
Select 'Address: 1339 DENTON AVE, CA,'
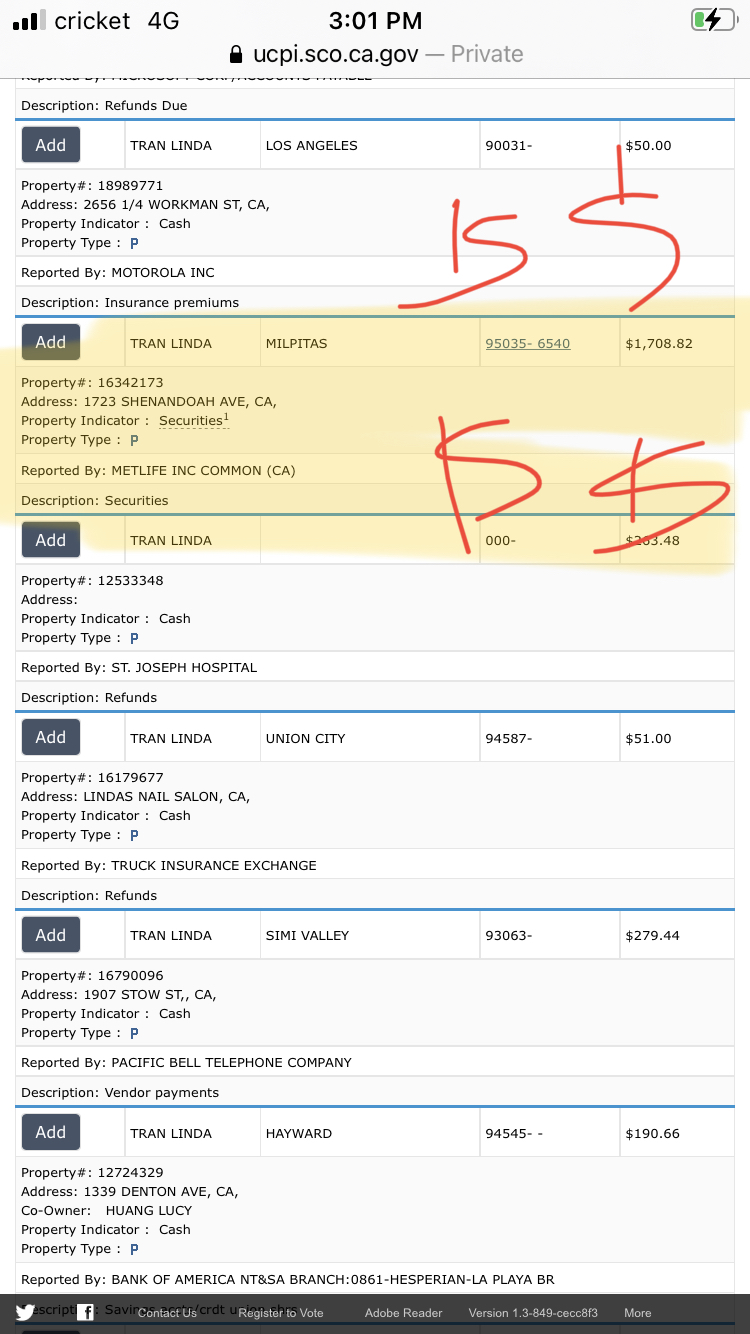coord(130,1191)
